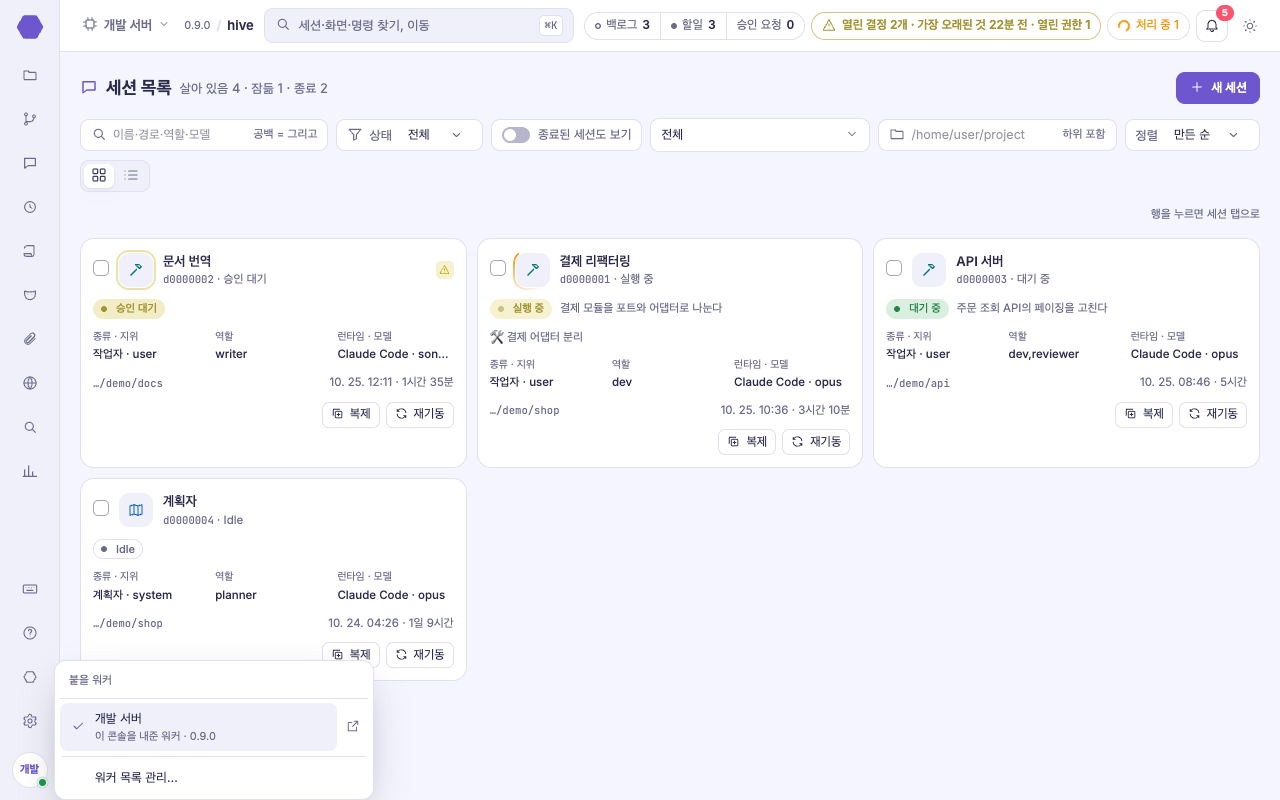The image size is (1280, 800).
Task: Open the 승인 요청 0 tab
Action: point(765,25)
